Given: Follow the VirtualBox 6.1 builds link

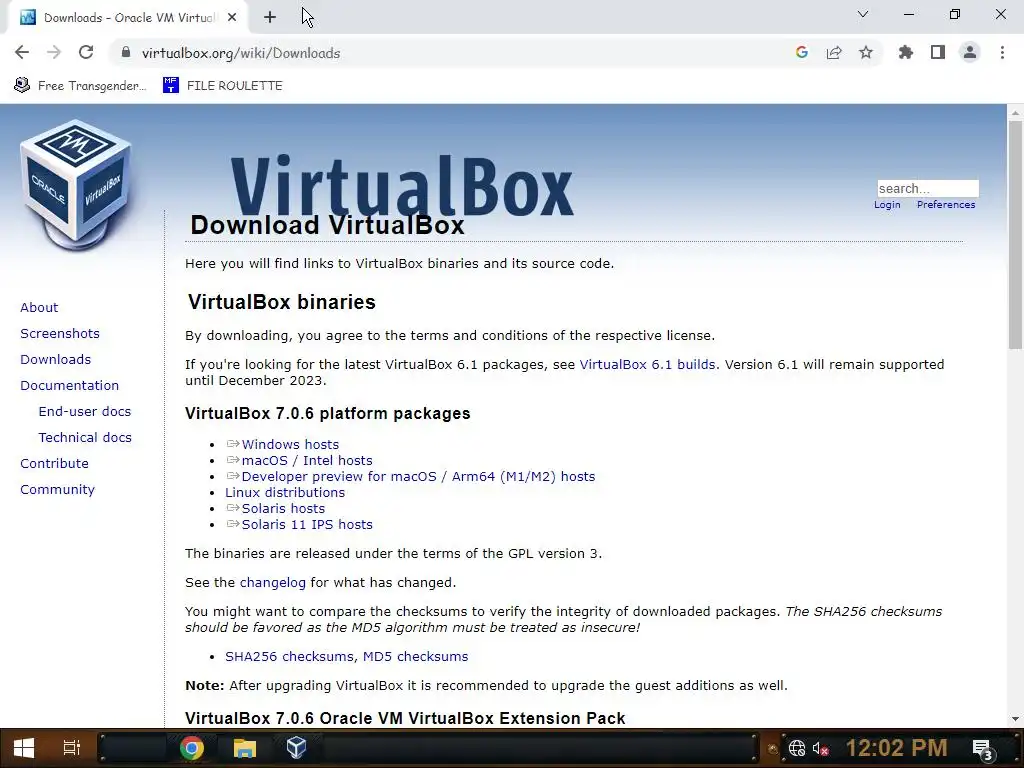Looking at the screenshot, I should [647, 364].
